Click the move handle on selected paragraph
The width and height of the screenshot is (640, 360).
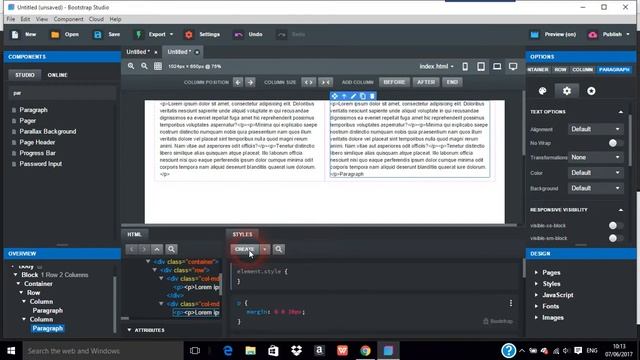pyautogui.click(x=335, y=96)
